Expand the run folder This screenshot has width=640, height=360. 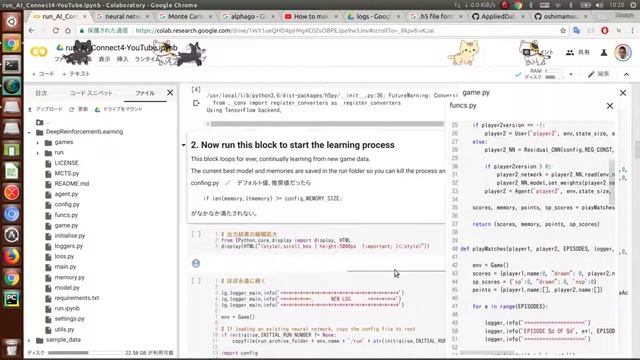coord(38,153)
